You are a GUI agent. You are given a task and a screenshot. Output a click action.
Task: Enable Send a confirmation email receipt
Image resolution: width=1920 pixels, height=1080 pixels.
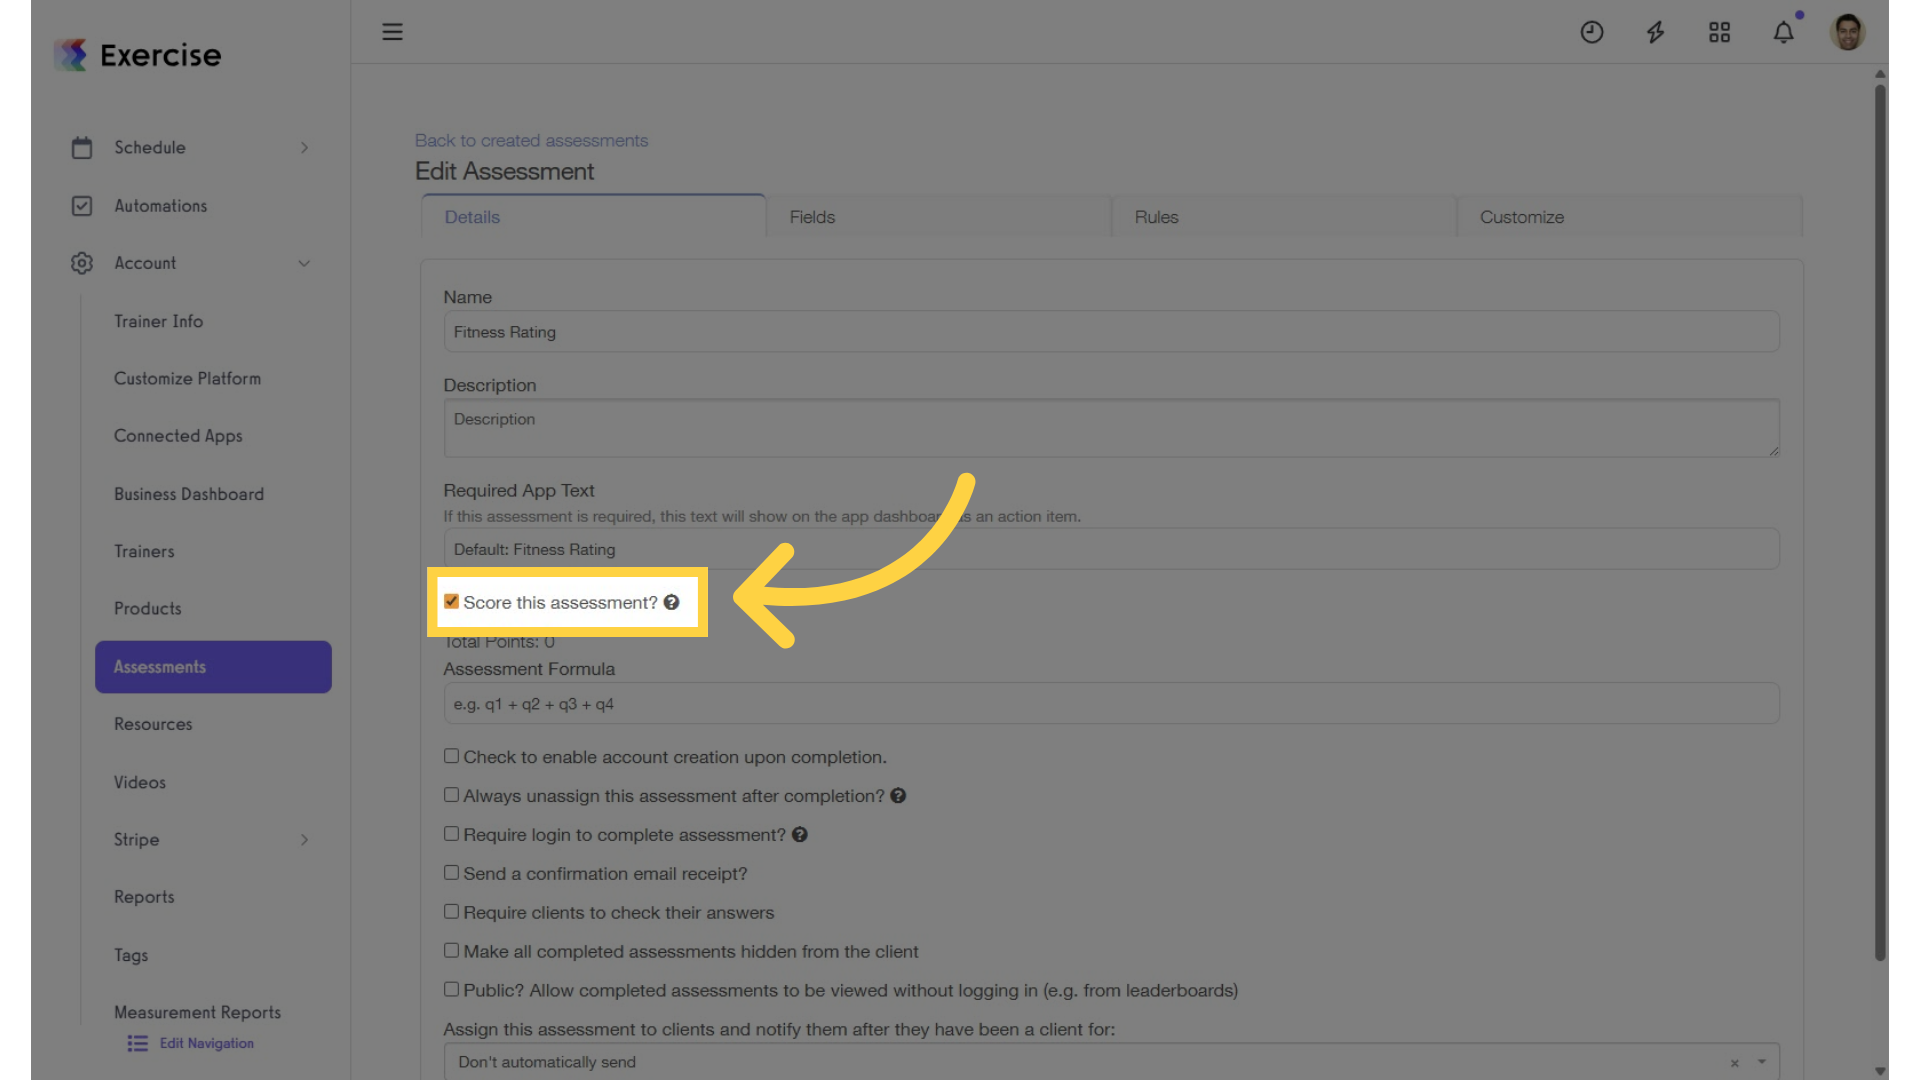coord(452,873)
